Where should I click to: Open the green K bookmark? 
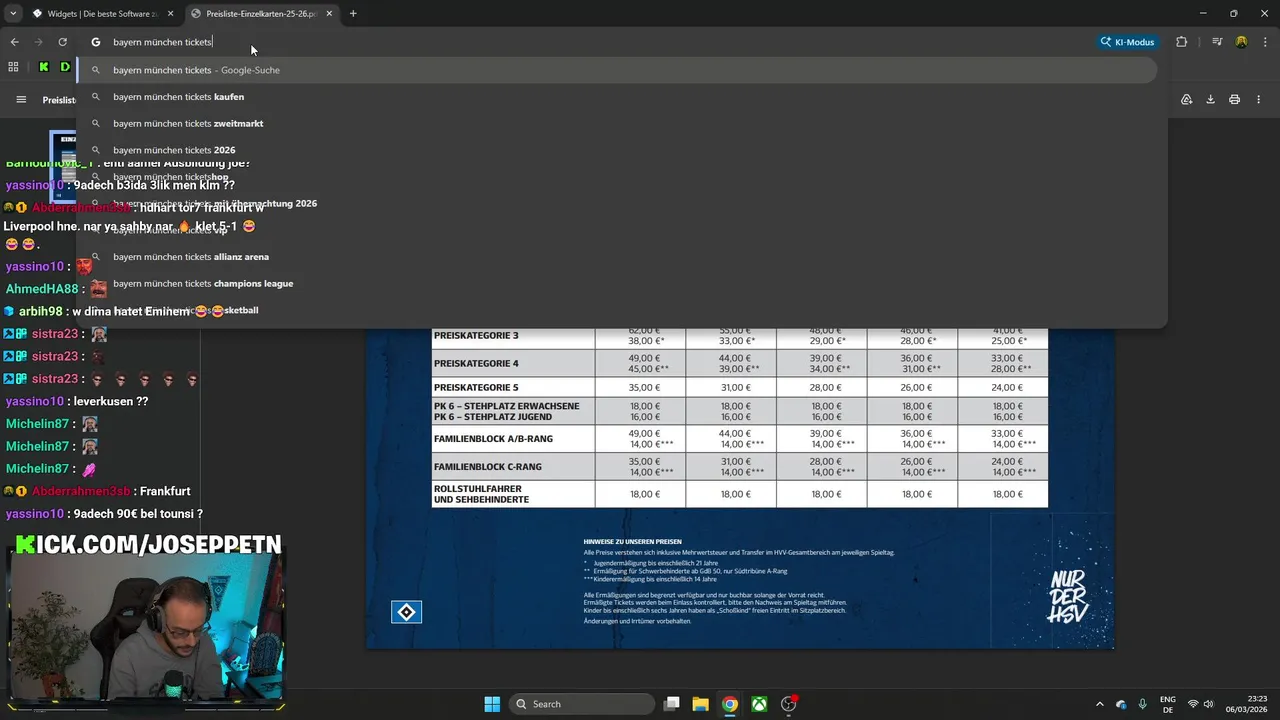(x=43, y=67)
